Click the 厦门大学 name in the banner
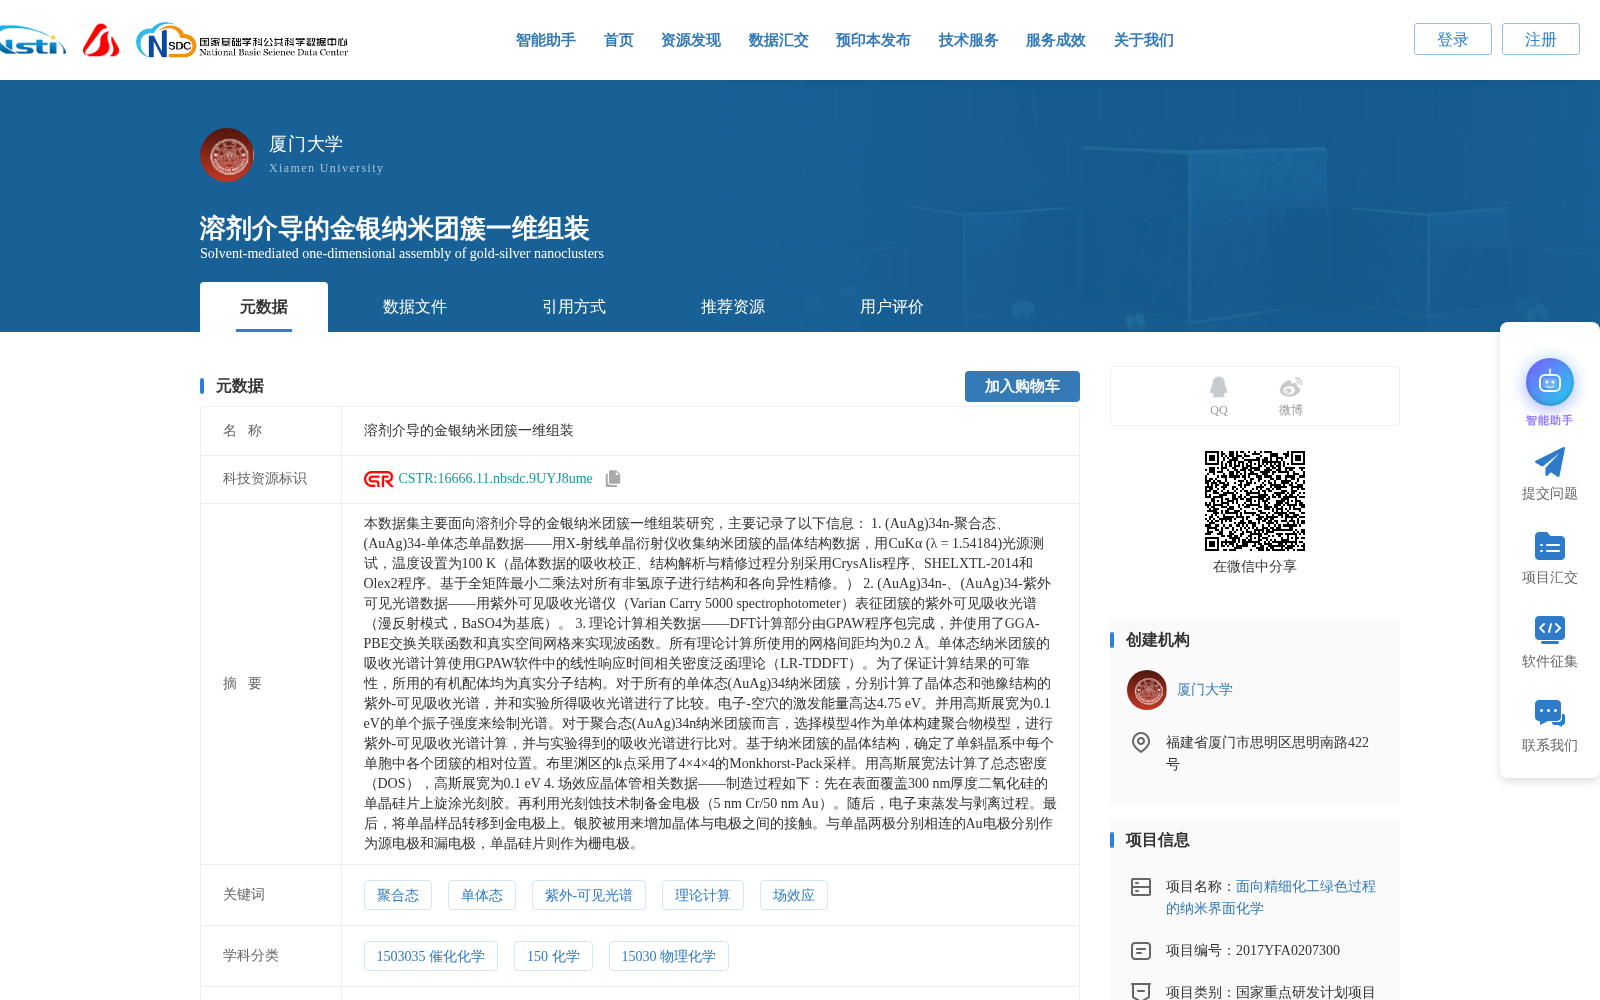The height and width of the screenshot is (1000, 1600). pos(306,144)
